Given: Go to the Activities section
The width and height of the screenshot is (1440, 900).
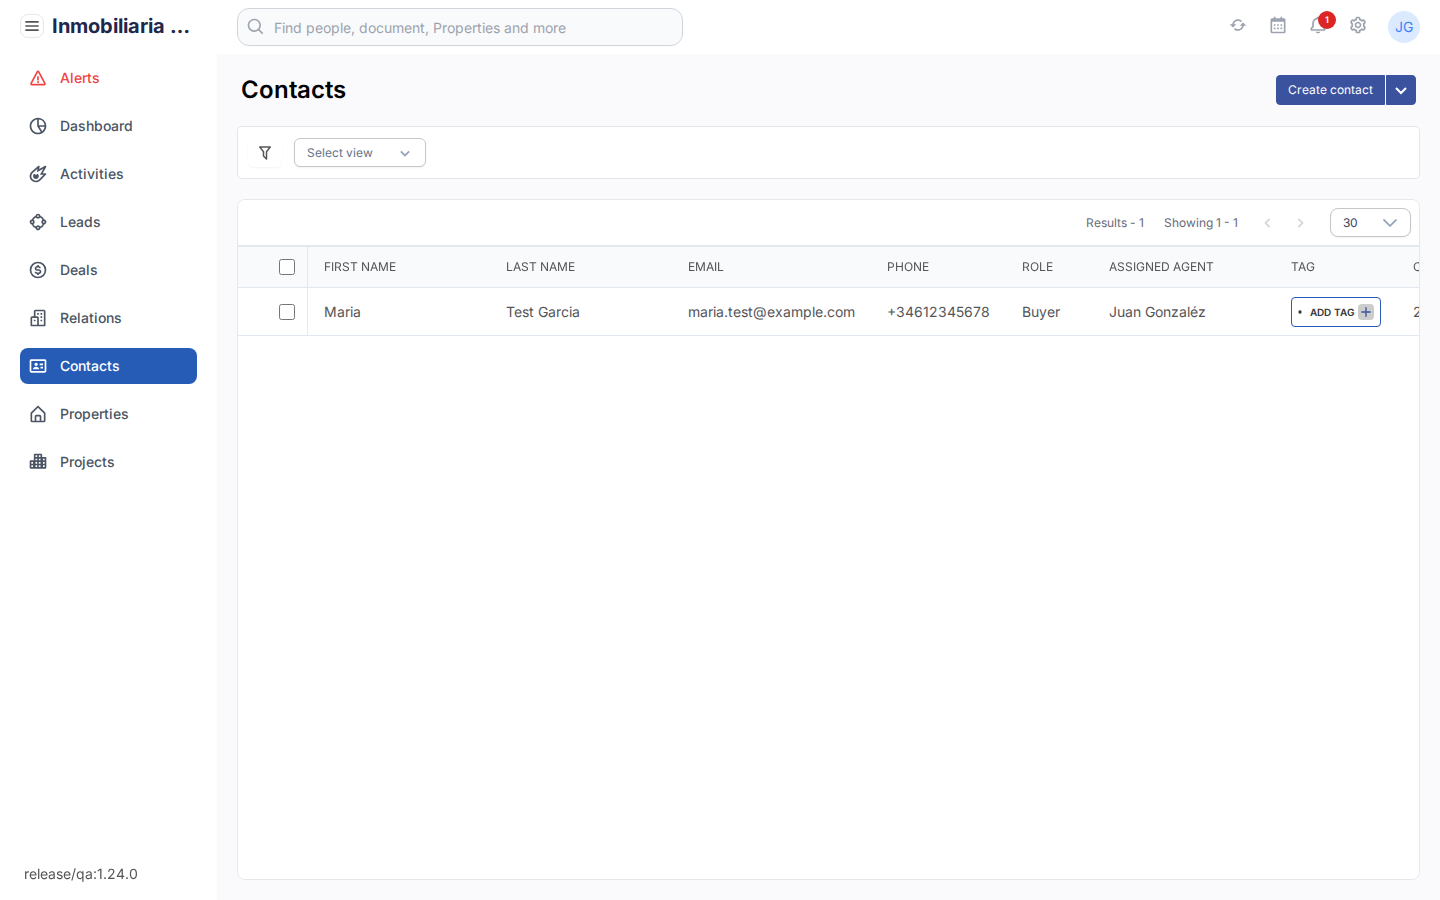Looking at the screenshot, I should [x=90, y=174].
